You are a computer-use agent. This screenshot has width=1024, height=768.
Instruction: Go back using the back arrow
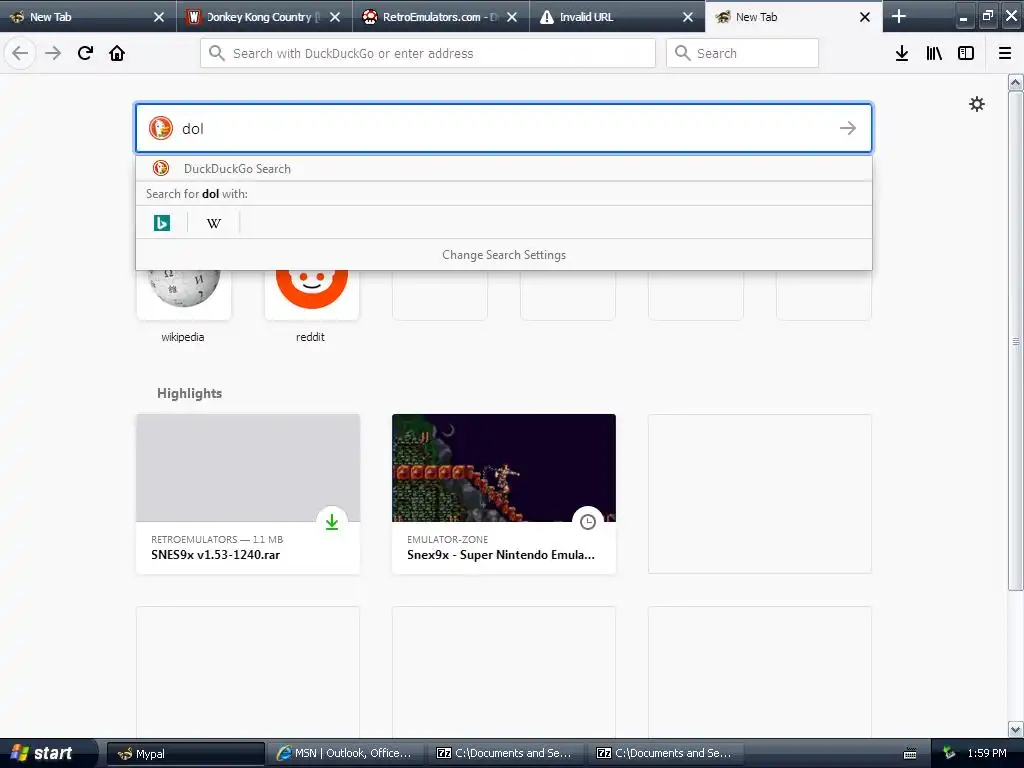pyautogui.click(x=20, y=53)
